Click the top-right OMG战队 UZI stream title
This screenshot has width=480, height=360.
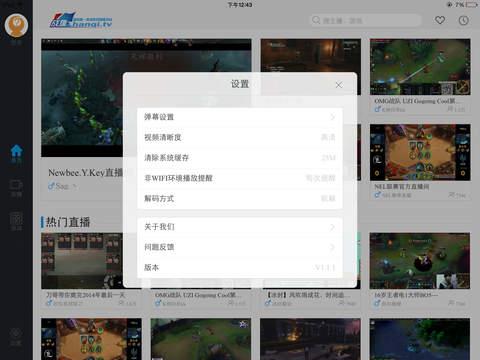click(418, 101)
